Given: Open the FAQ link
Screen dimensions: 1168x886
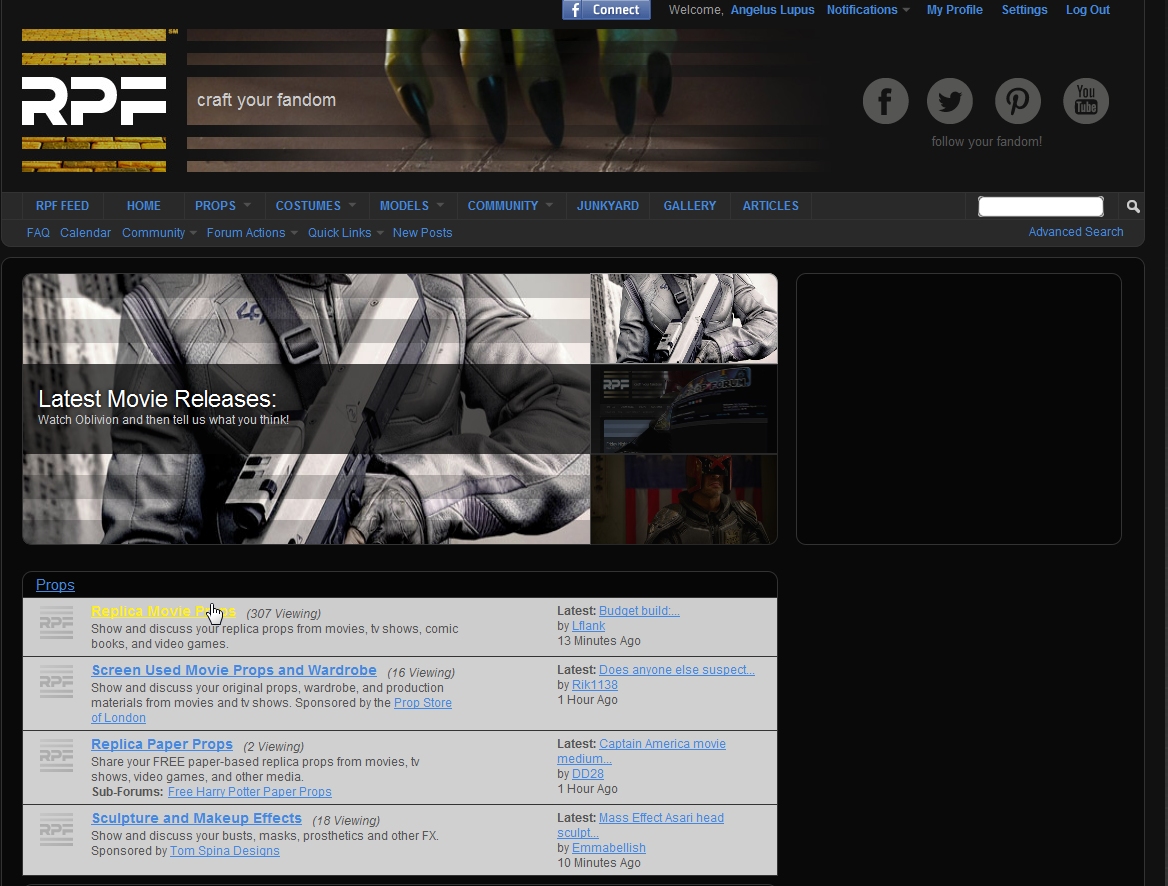Looking at the screenshot, I should pyautogui.click(x=38, y=232).
